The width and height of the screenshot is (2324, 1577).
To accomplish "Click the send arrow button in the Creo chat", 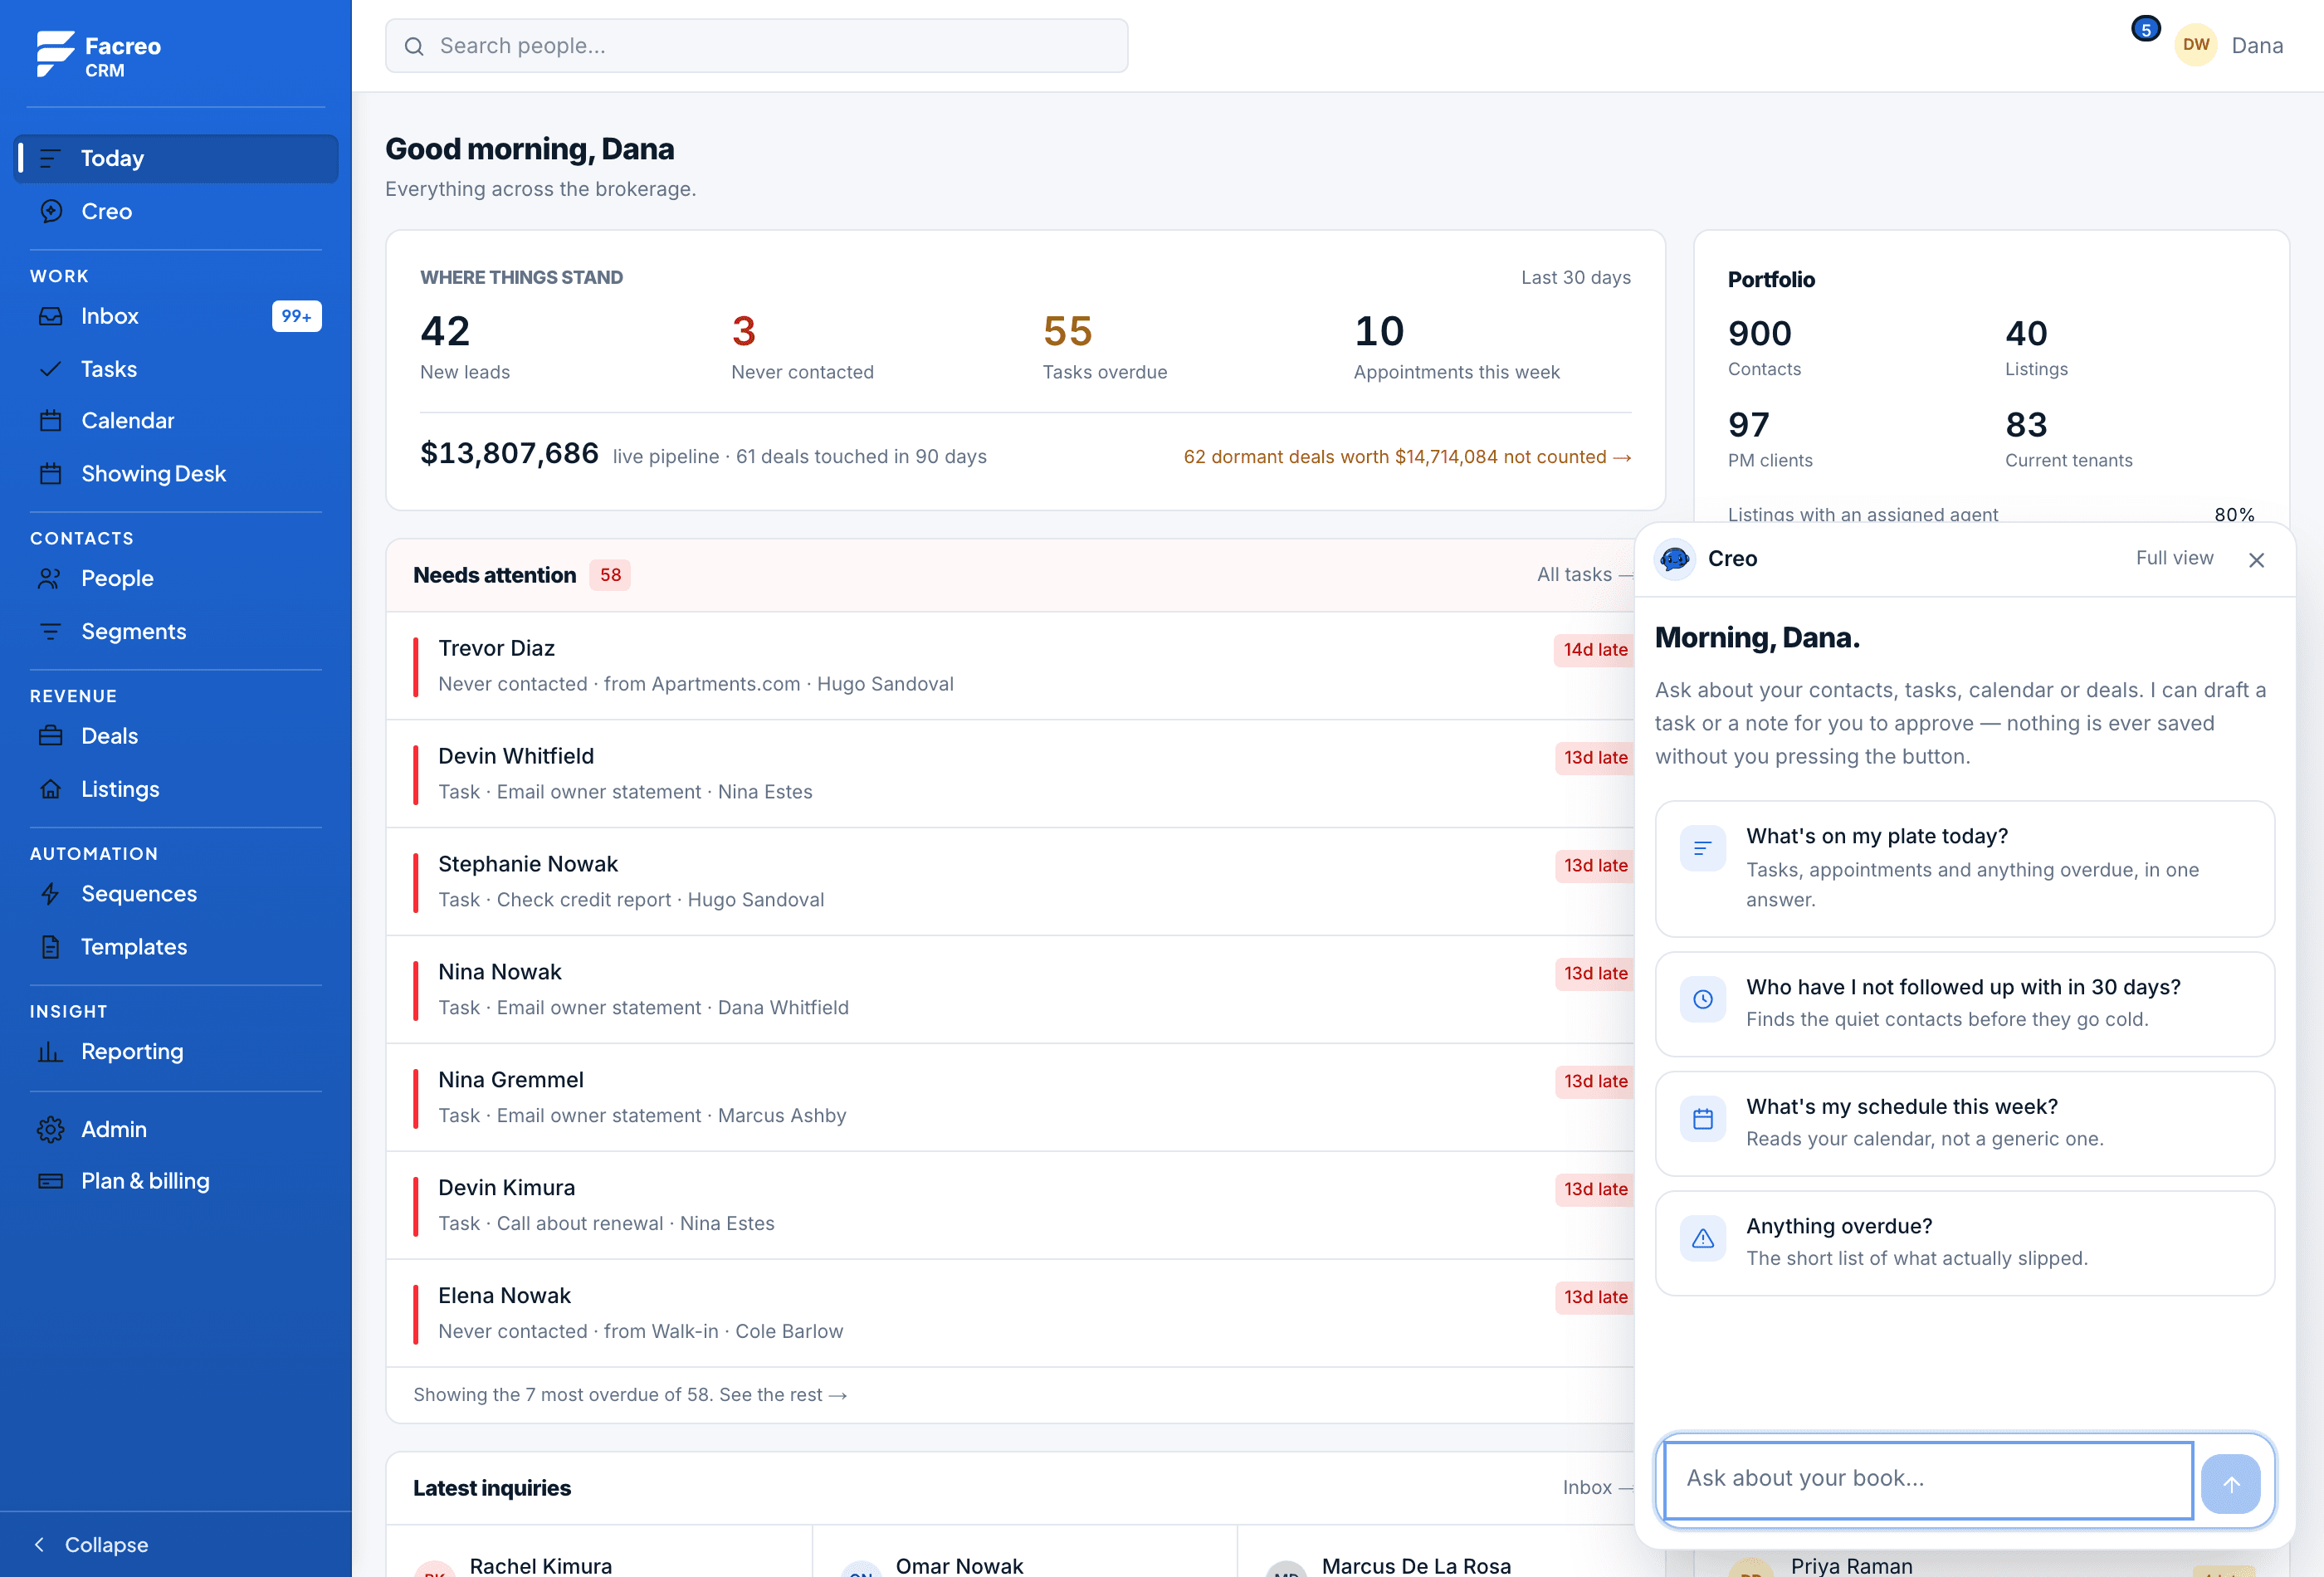I will (2230, 1484).
